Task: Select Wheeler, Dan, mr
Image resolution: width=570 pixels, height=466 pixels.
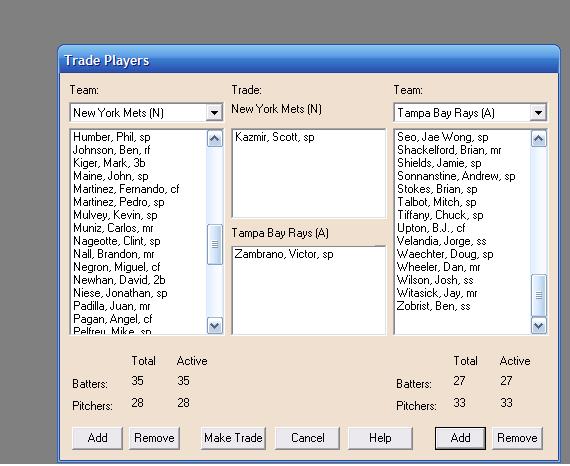Action: click(x=438, y=267)
